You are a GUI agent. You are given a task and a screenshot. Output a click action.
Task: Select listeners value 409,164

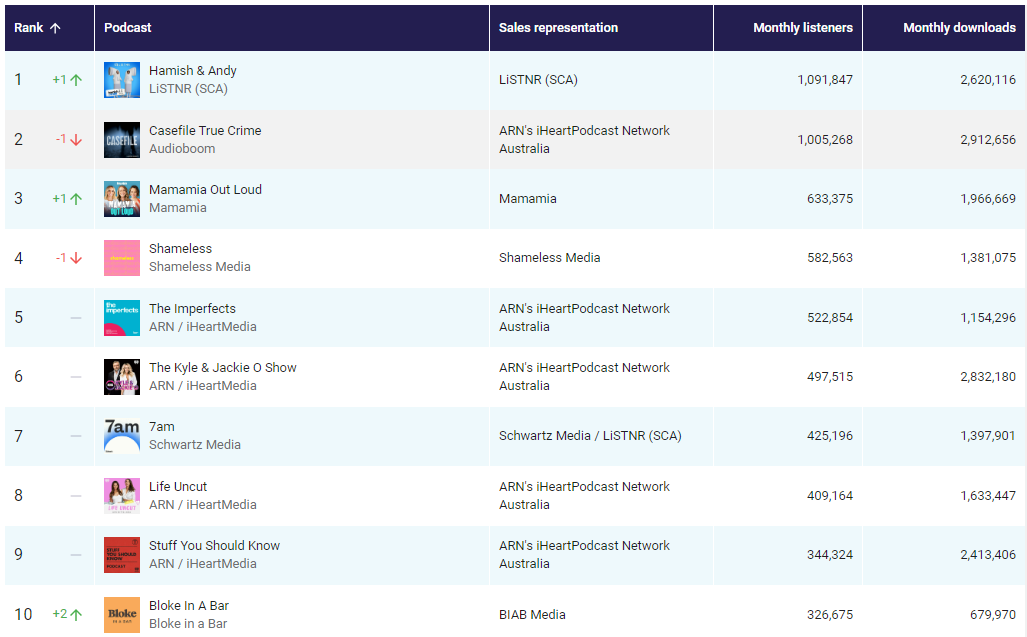click(830, 496)
